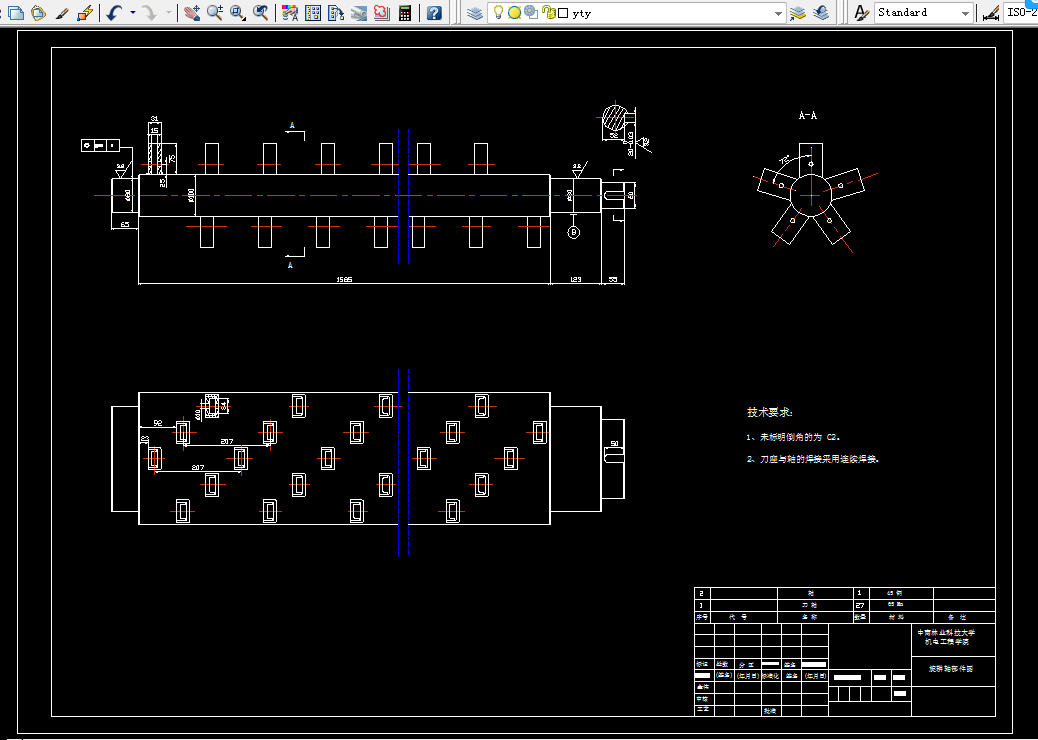Expand the Undo history dropdown arrow
Viewport: 1038px width, 740px height.
[133, 12]
